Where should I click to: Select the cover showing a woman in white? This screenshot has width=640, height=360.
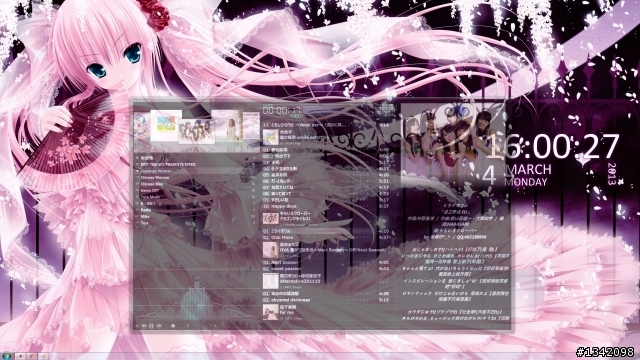pos(227,126)
